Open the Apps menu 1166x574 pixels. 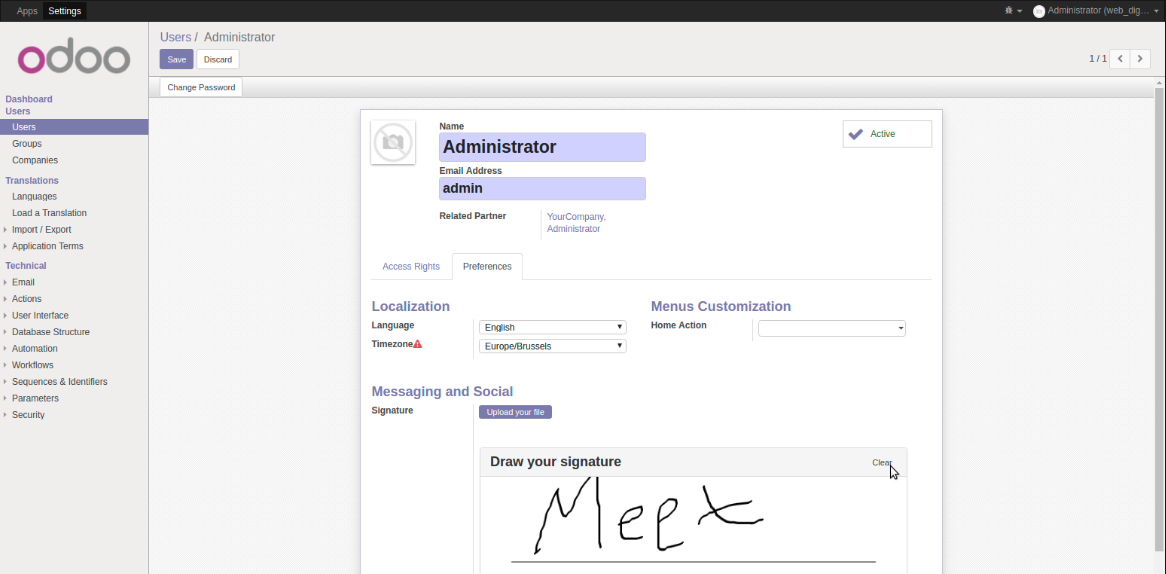tap(27, 11)
